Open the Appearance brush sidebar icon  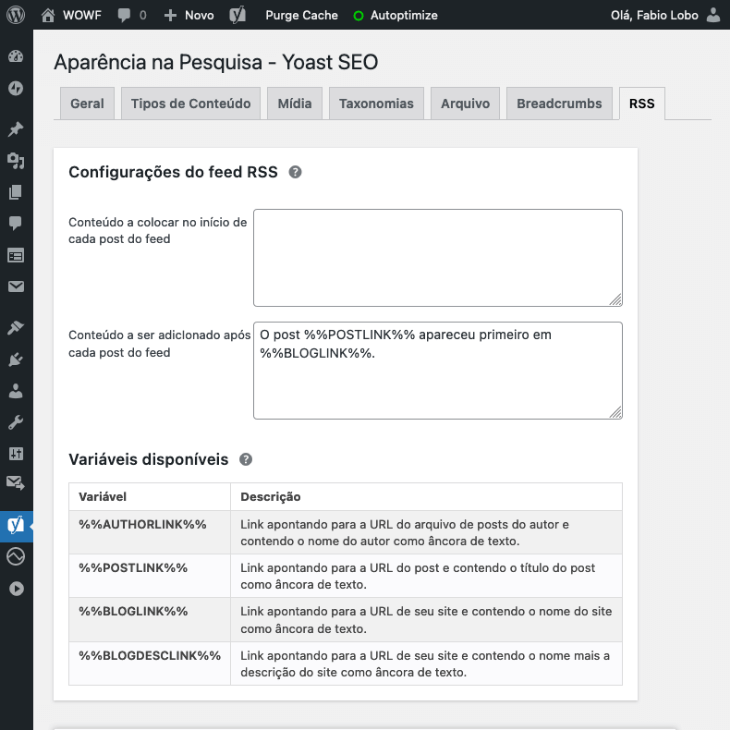[x=16, y=327]
